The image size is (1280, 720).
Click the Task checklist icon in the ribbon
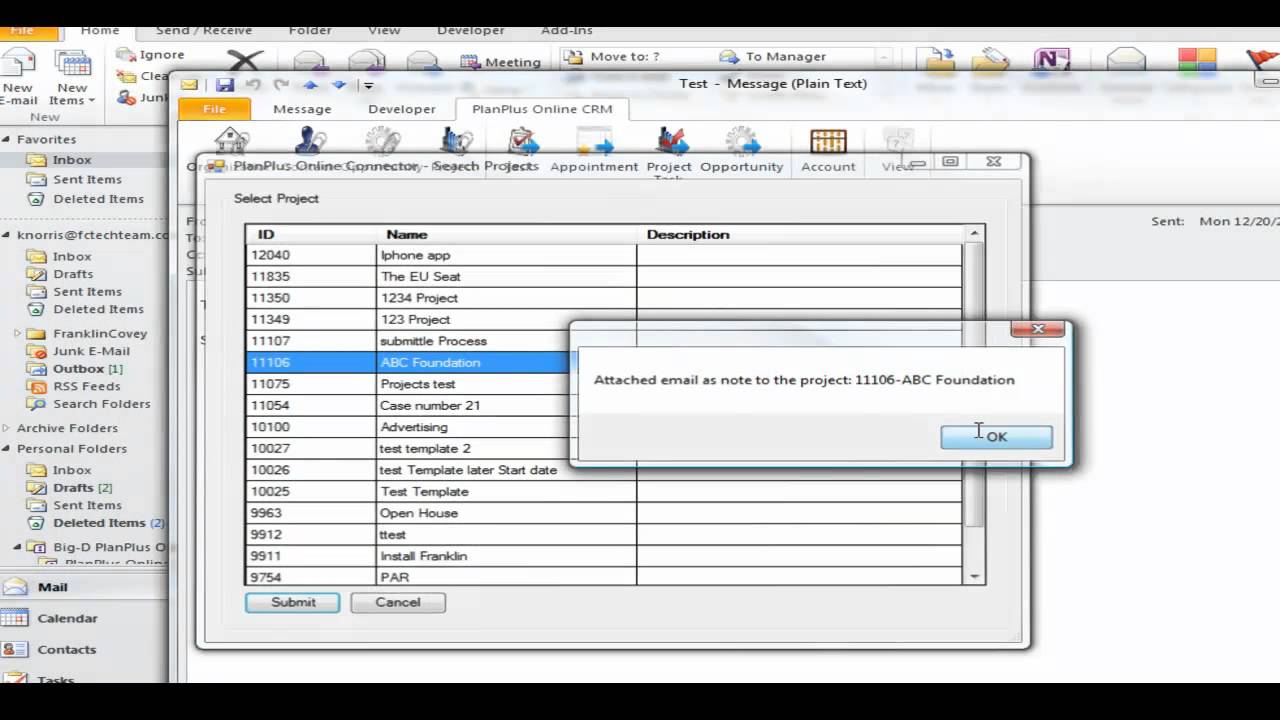(x=522, y=141)
